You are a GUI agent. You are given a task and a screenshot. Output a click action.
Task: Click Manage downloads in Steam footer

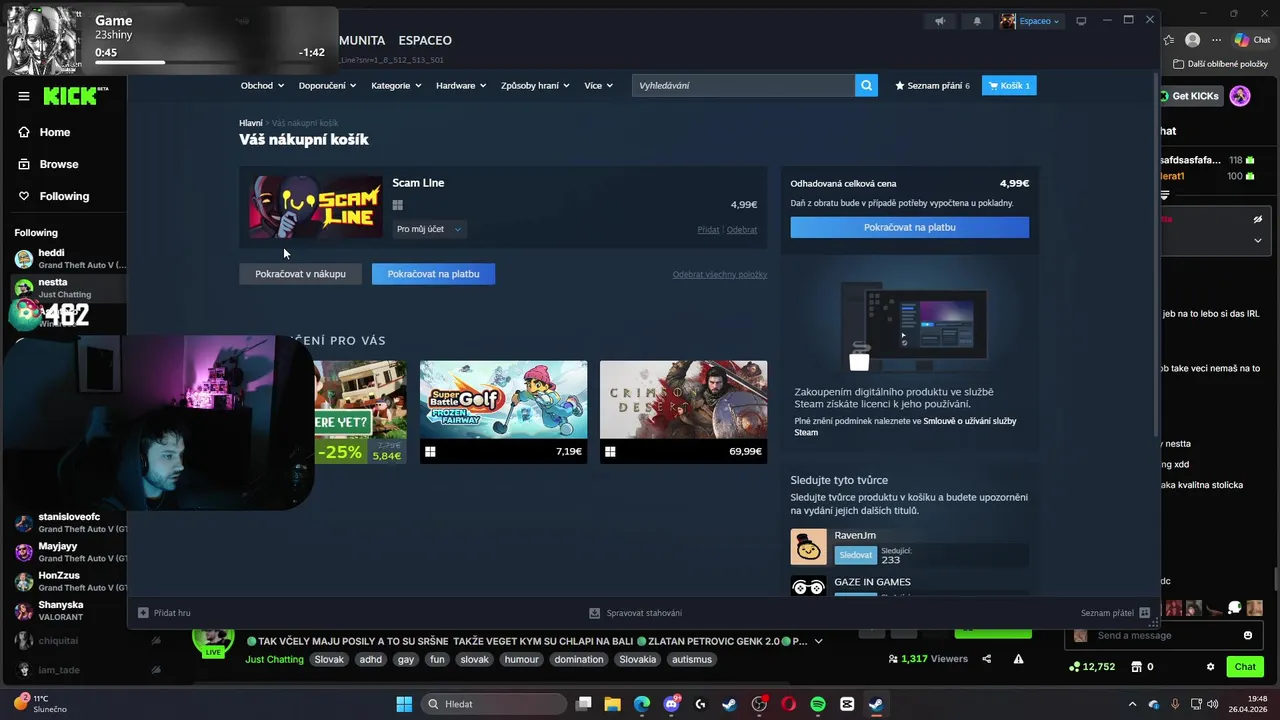(636, 613)
